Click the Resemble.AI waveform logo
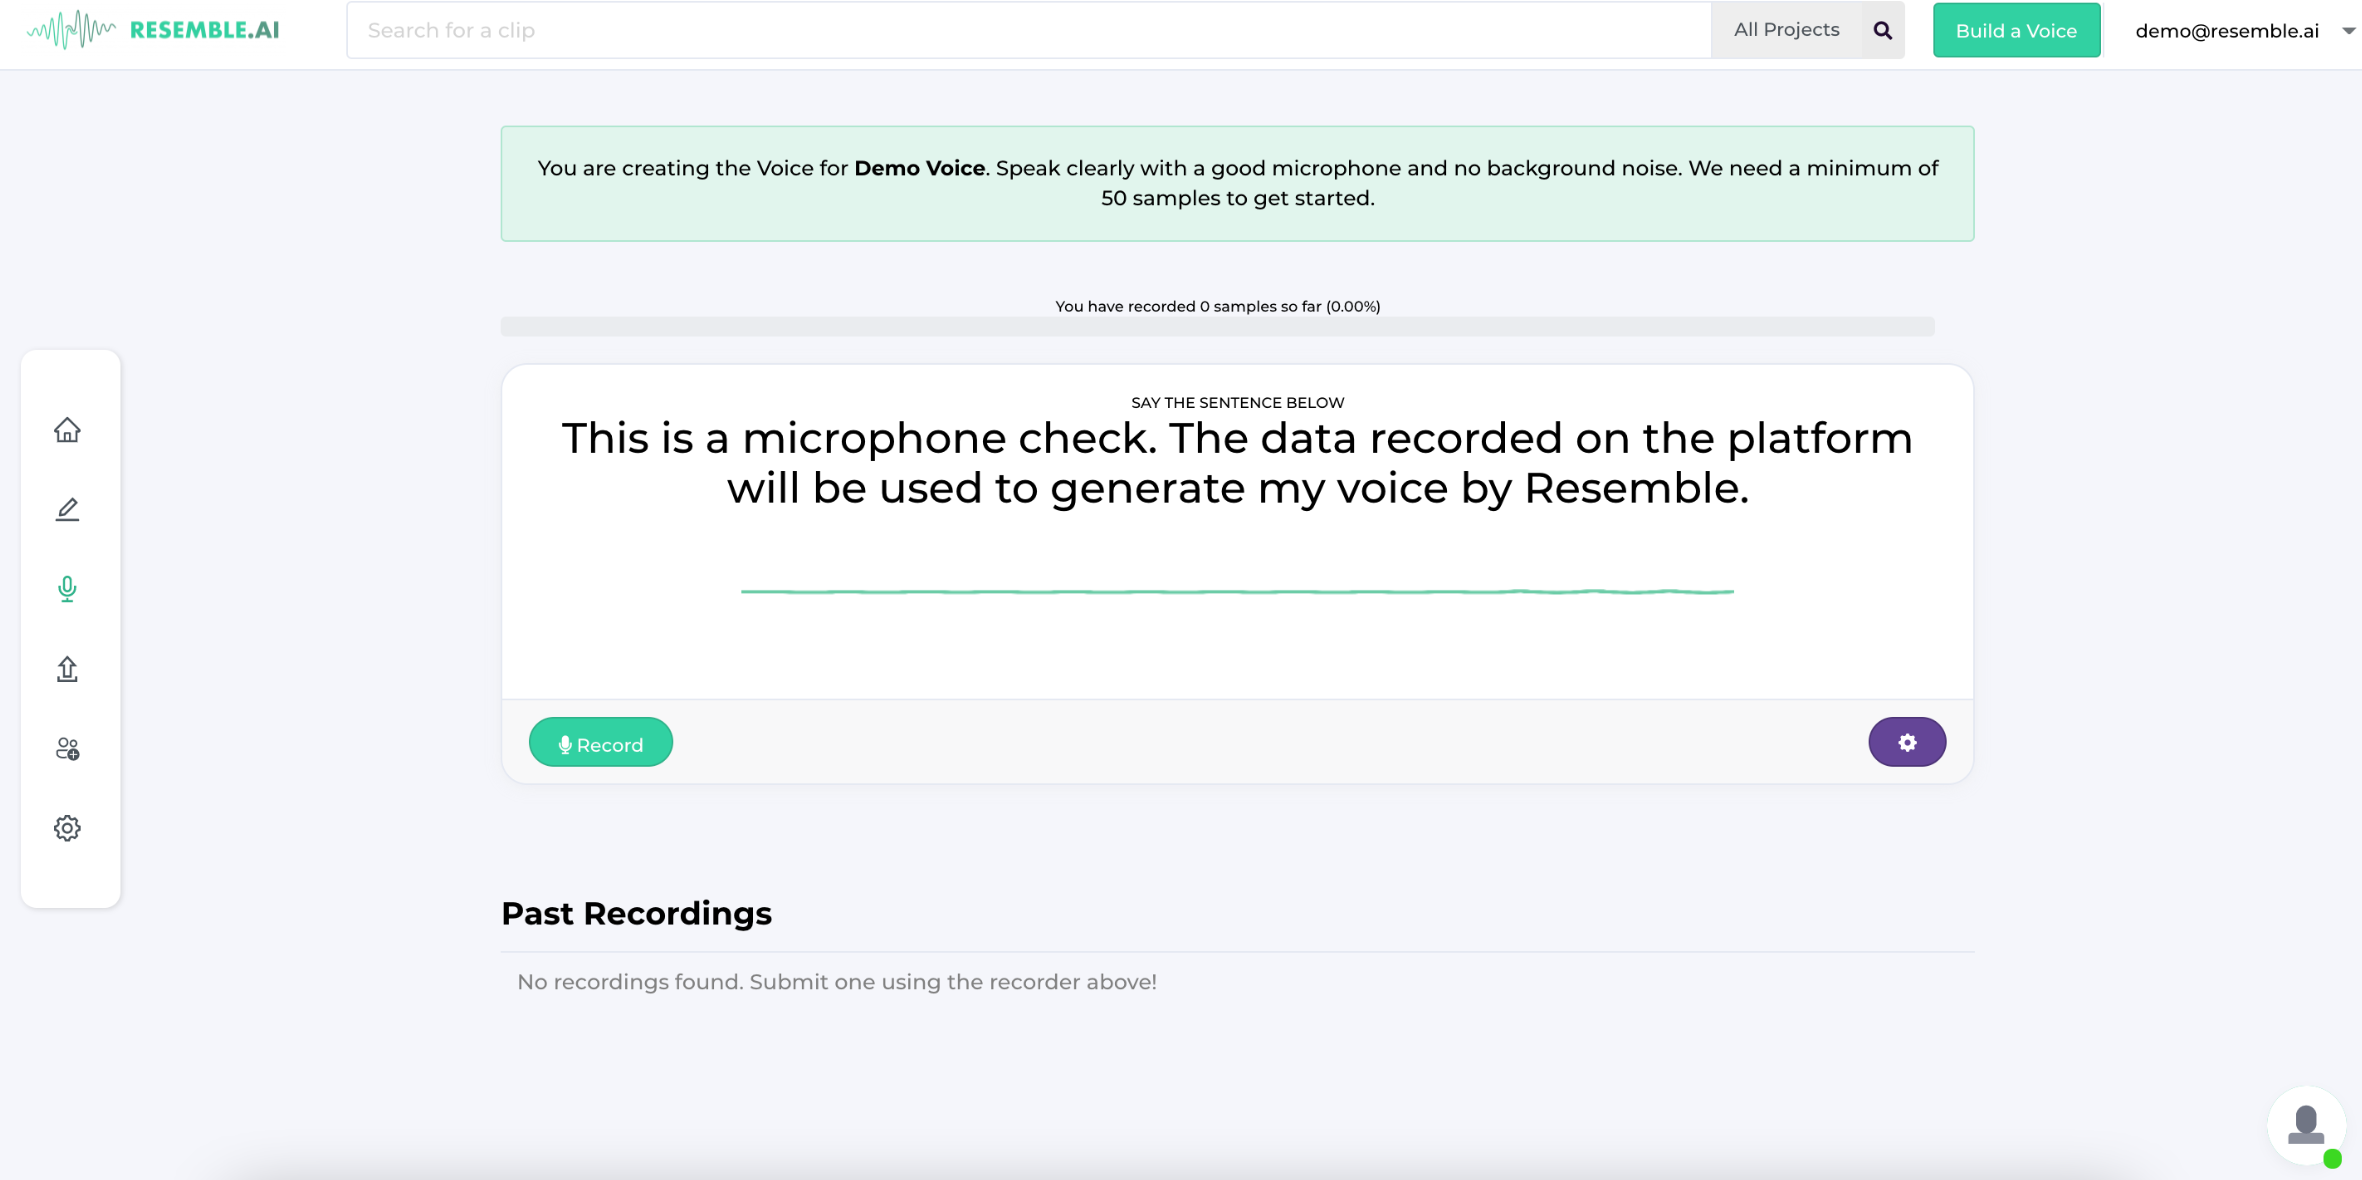2362x1180 pixels. pos(71,30)
